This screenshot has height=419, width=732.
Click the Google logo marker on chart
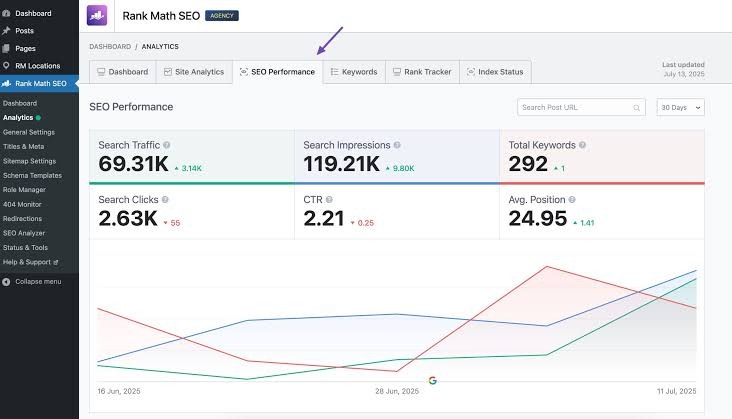(x=433, y=381)
